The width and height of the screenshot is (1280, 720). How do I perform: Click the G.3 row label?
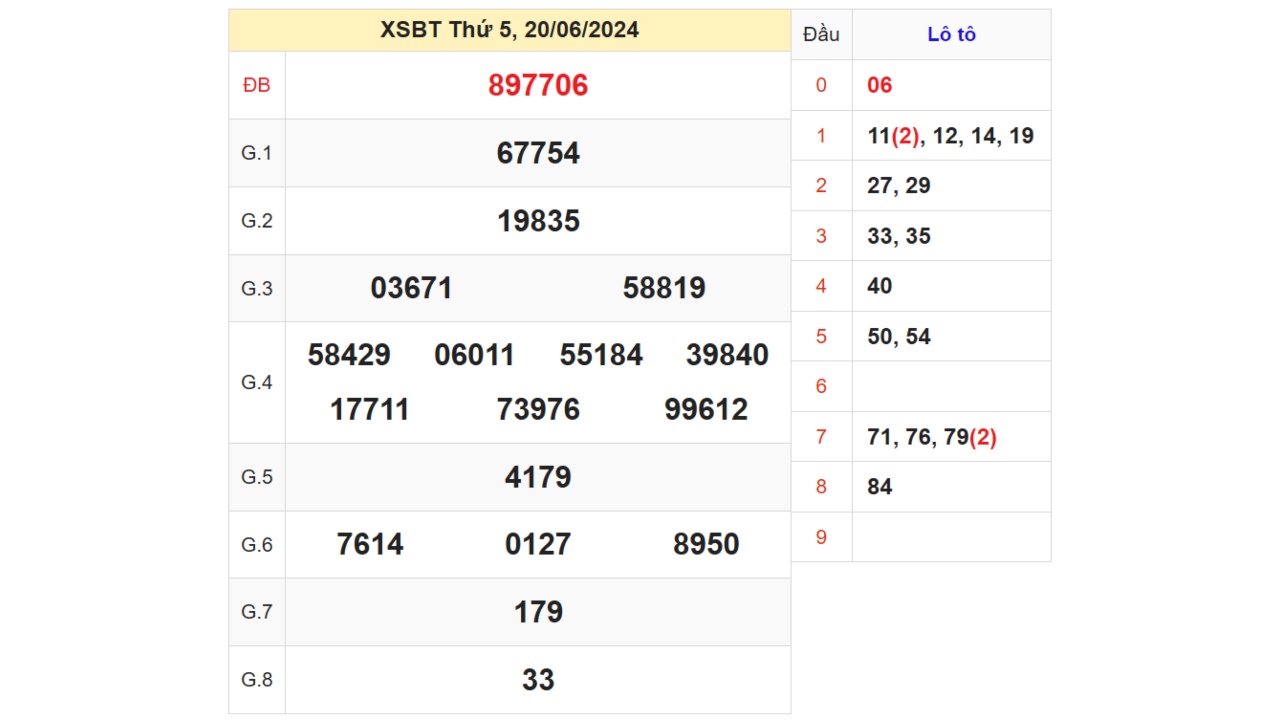[x=257, y=288]
